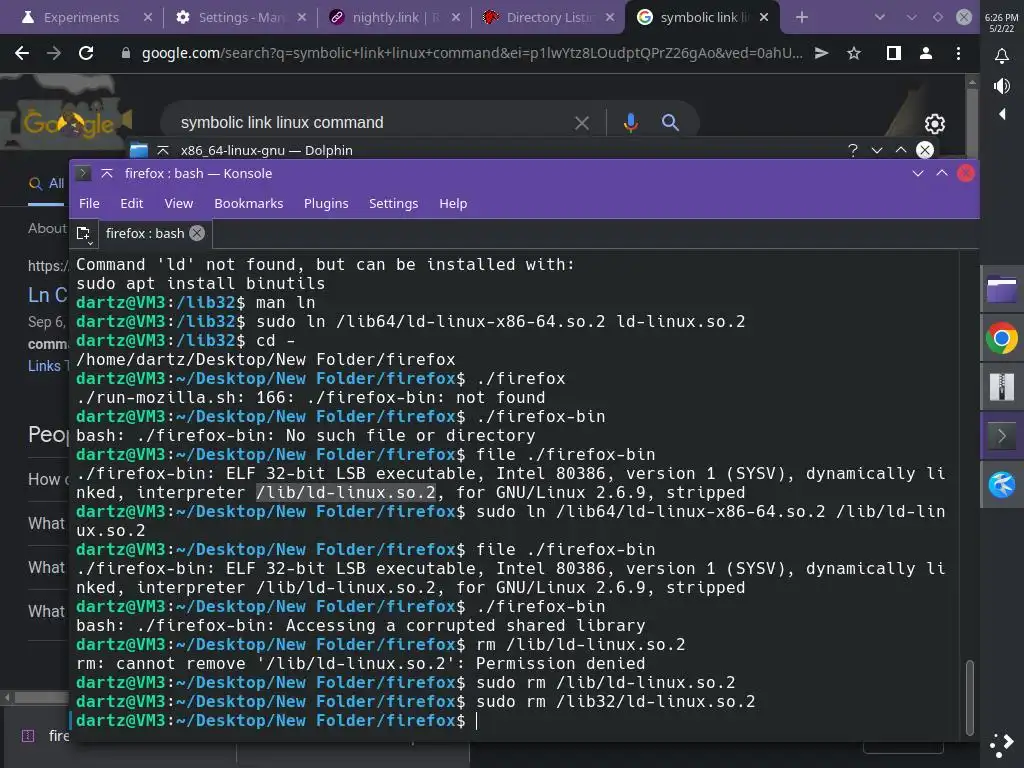The width and height of the screenshot is (1024, 768).
Task: Open overview icon in panel bottom corner
Action: [x=1001, y=744]
